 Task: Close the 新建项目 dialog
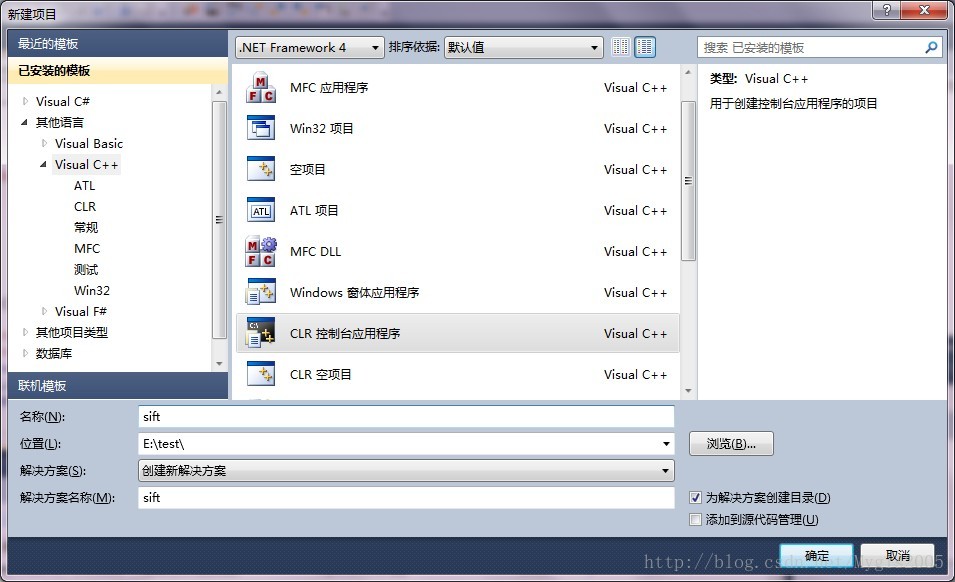pos(924,10)
